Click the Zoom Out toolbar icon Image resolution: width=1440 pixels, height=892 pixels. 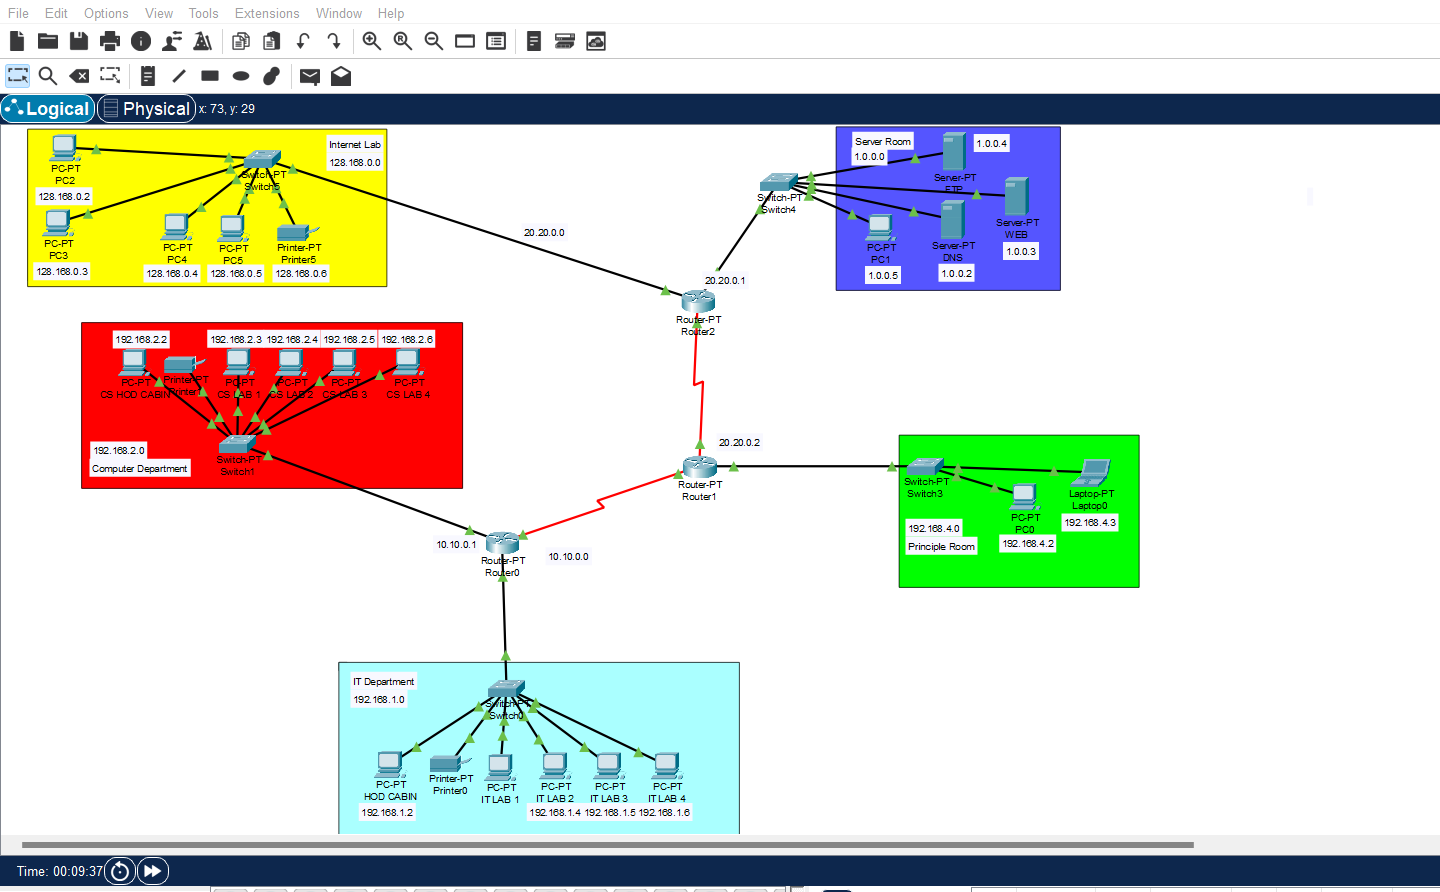[x=433, y=41]
